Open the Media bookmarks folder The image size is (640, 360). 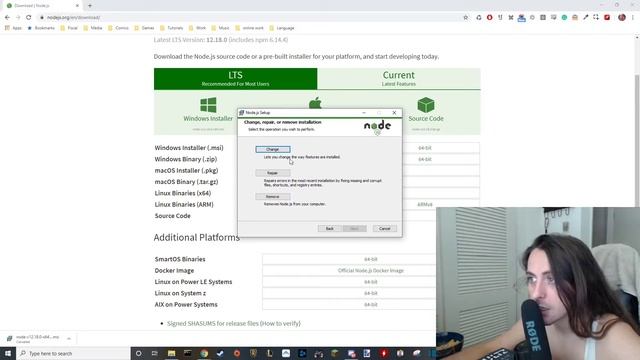93,28
